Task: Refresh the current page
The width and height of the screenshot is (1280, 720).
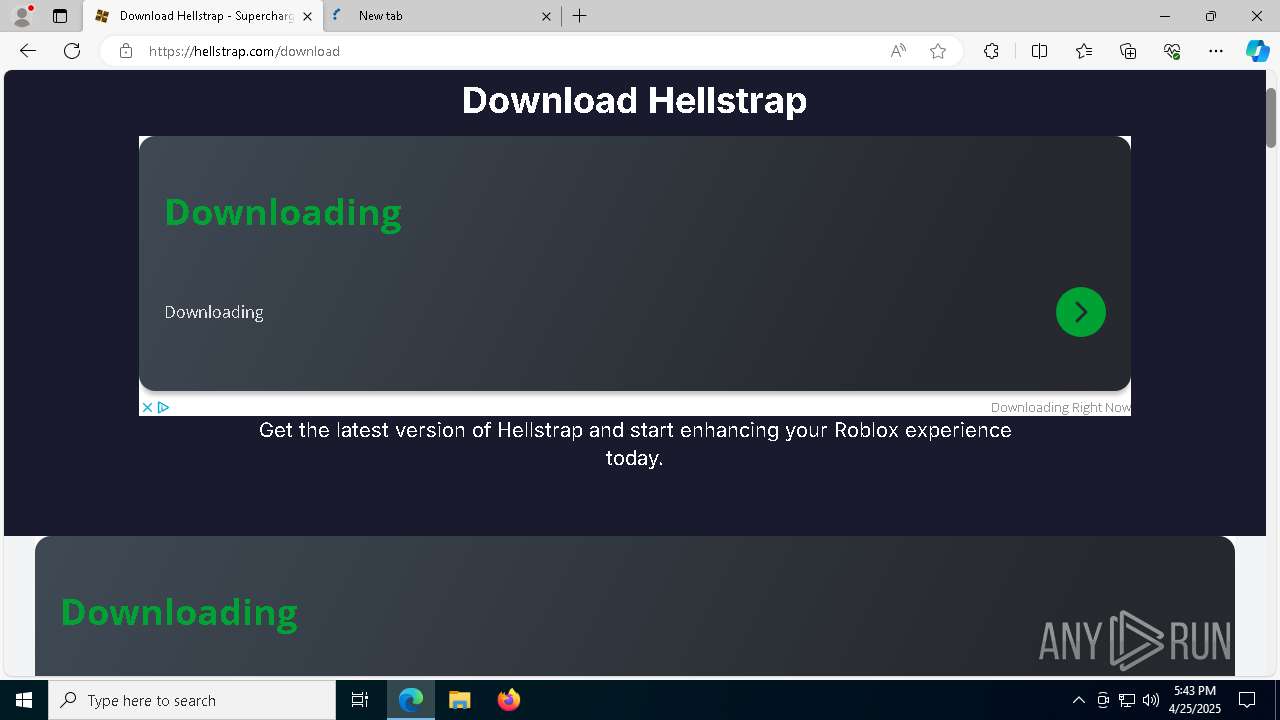Action: tap(72, 51)
